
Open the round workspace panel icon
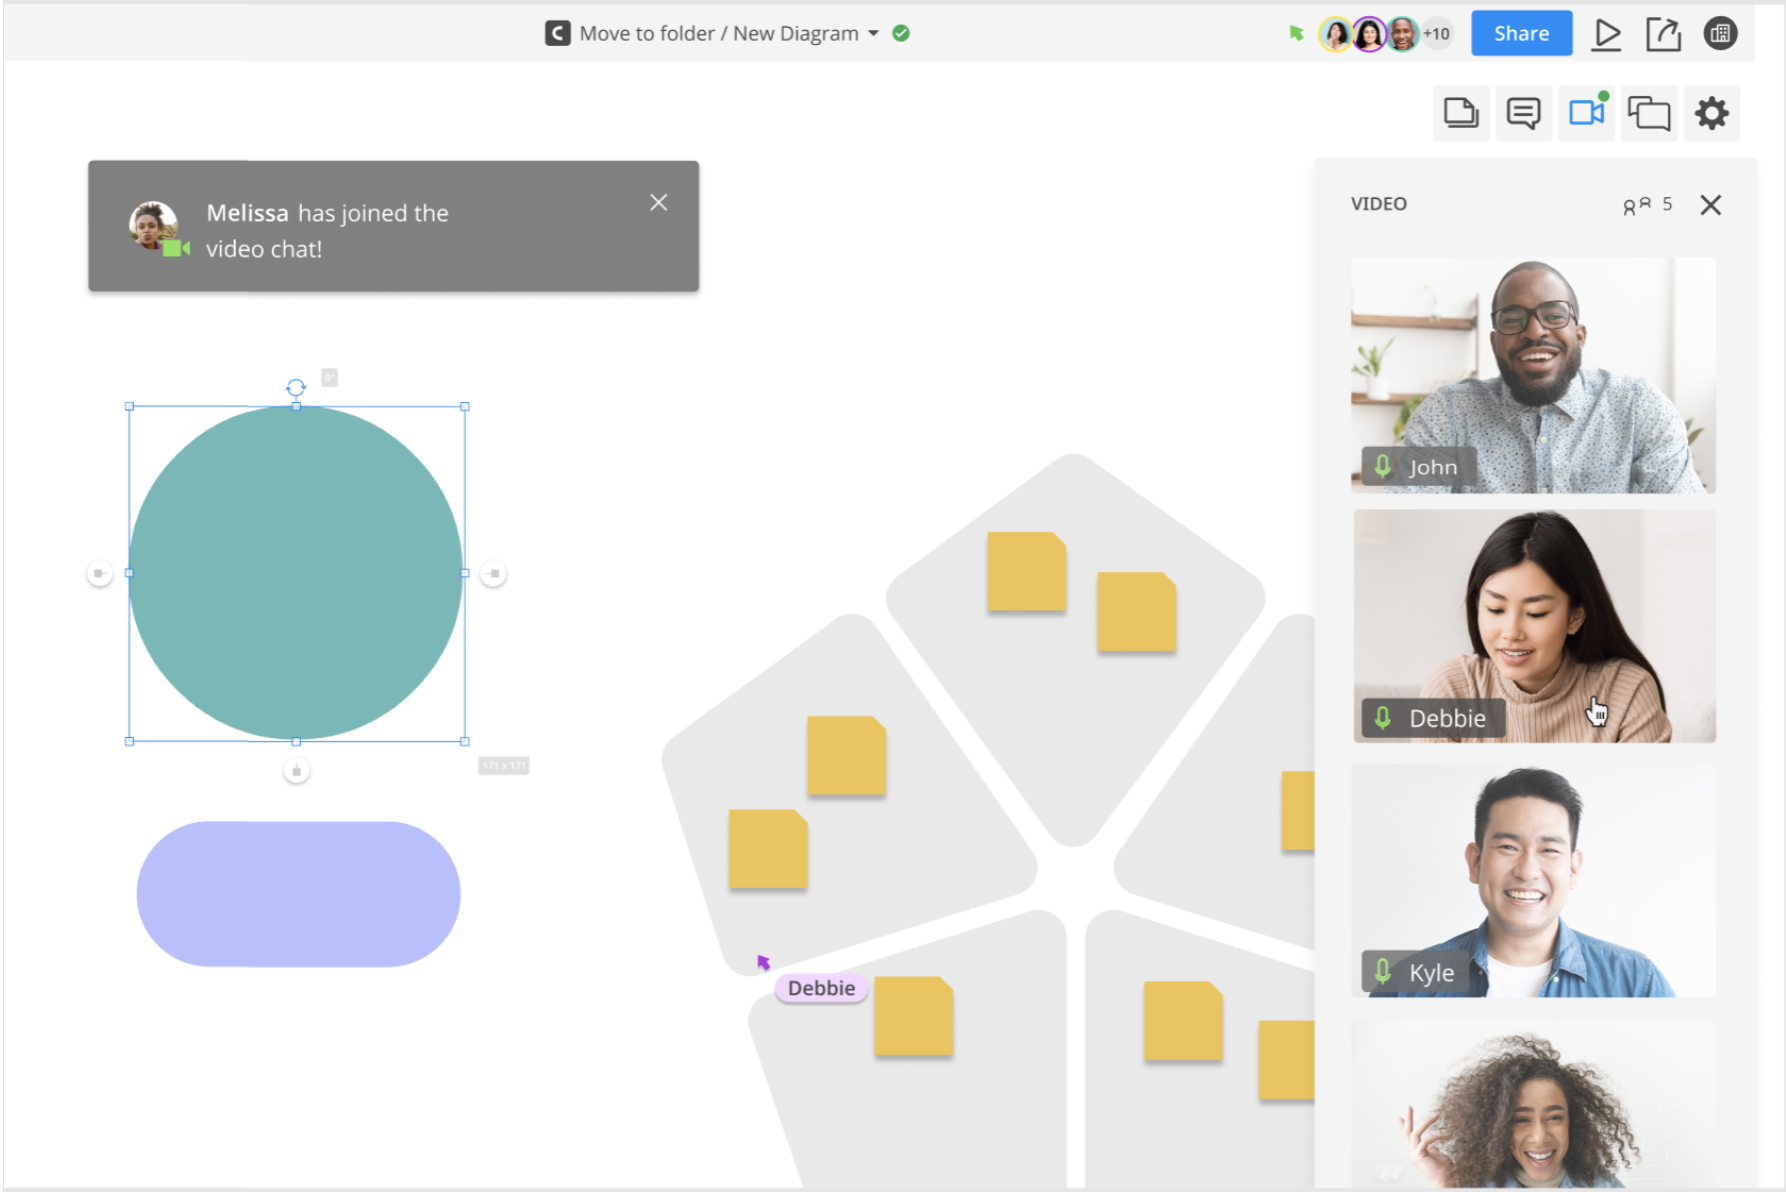1720,34
